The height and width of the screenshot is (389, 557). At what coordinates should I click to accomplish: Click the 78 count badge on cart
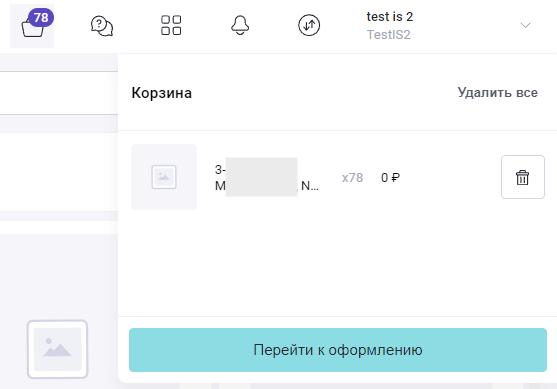click(41, 17)
